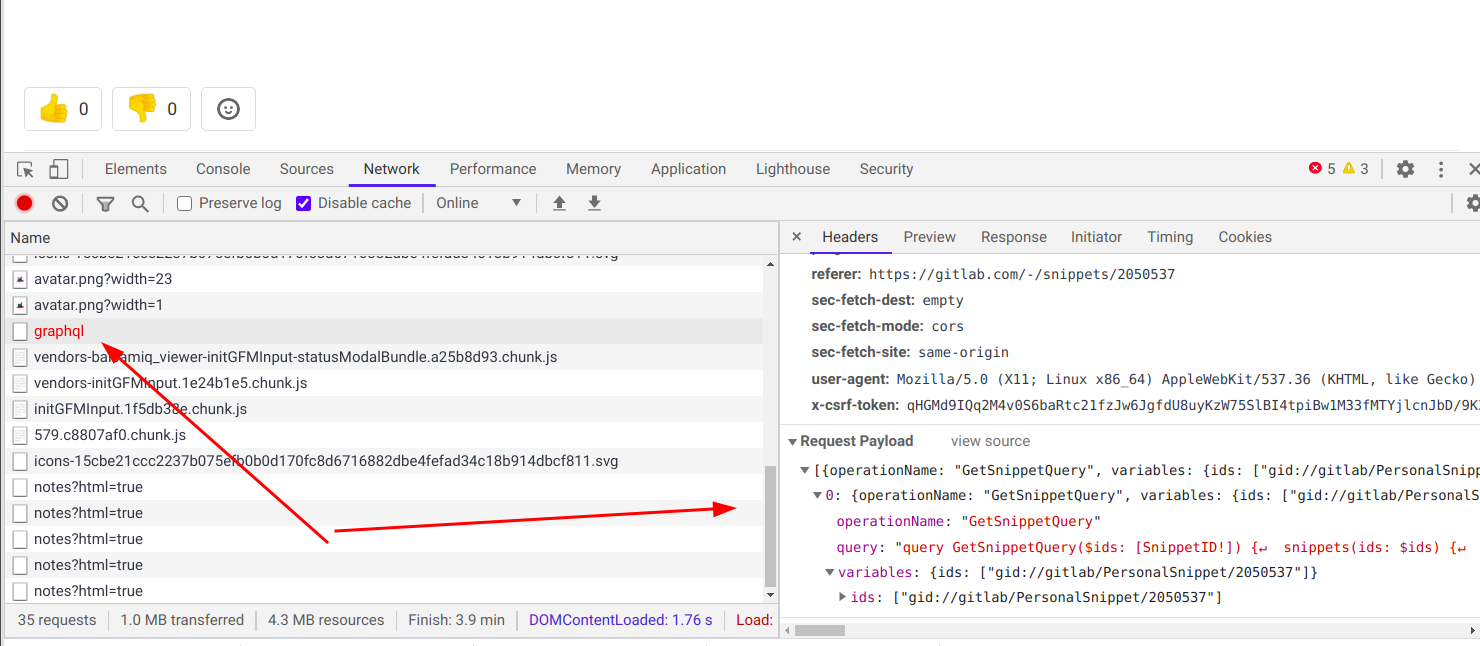
Task: Expand the ids array node
Action: pos(842,597)
